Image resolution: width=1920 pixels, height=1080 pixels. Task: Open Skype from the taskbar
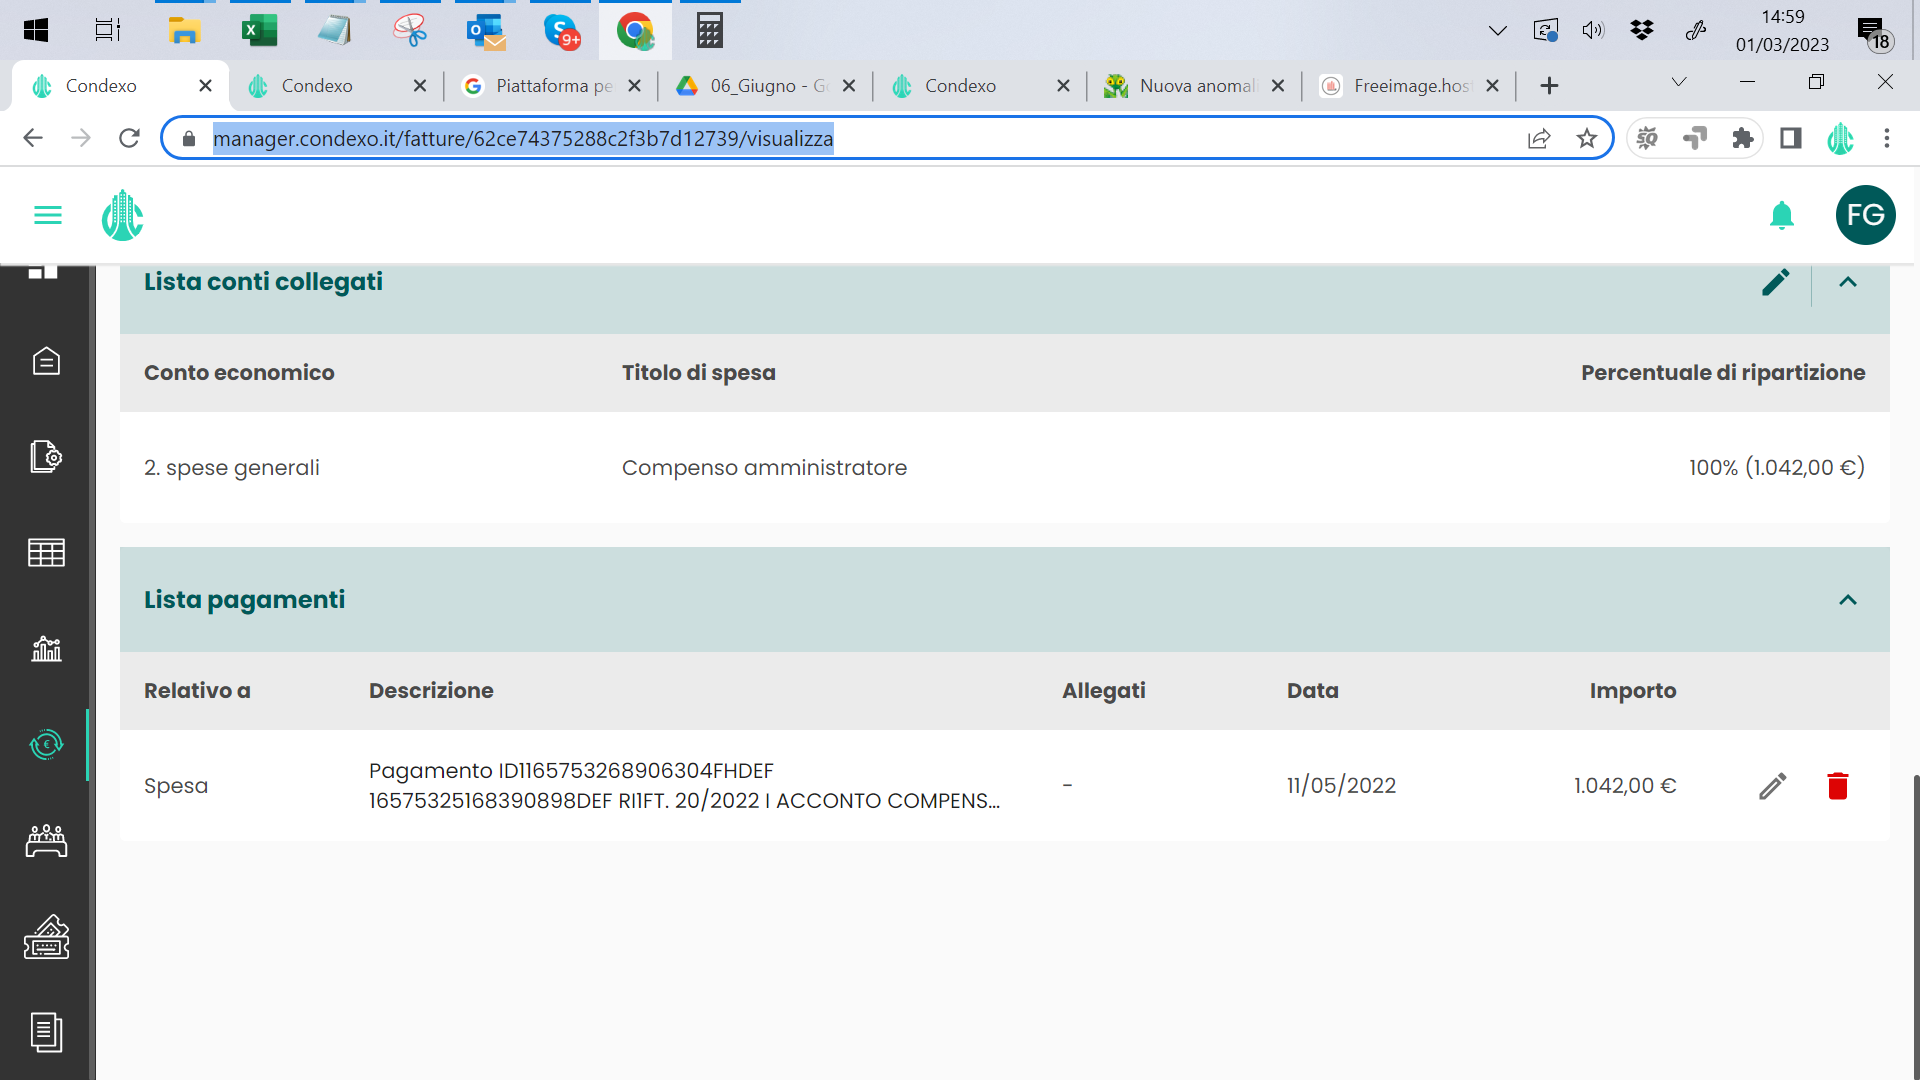point(561,30)
